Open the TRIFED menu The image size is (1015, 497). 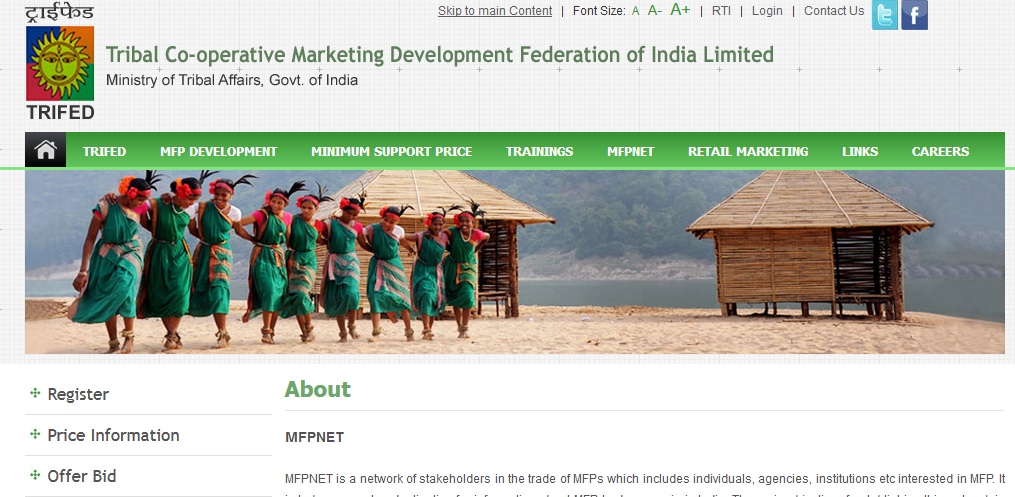104,151
